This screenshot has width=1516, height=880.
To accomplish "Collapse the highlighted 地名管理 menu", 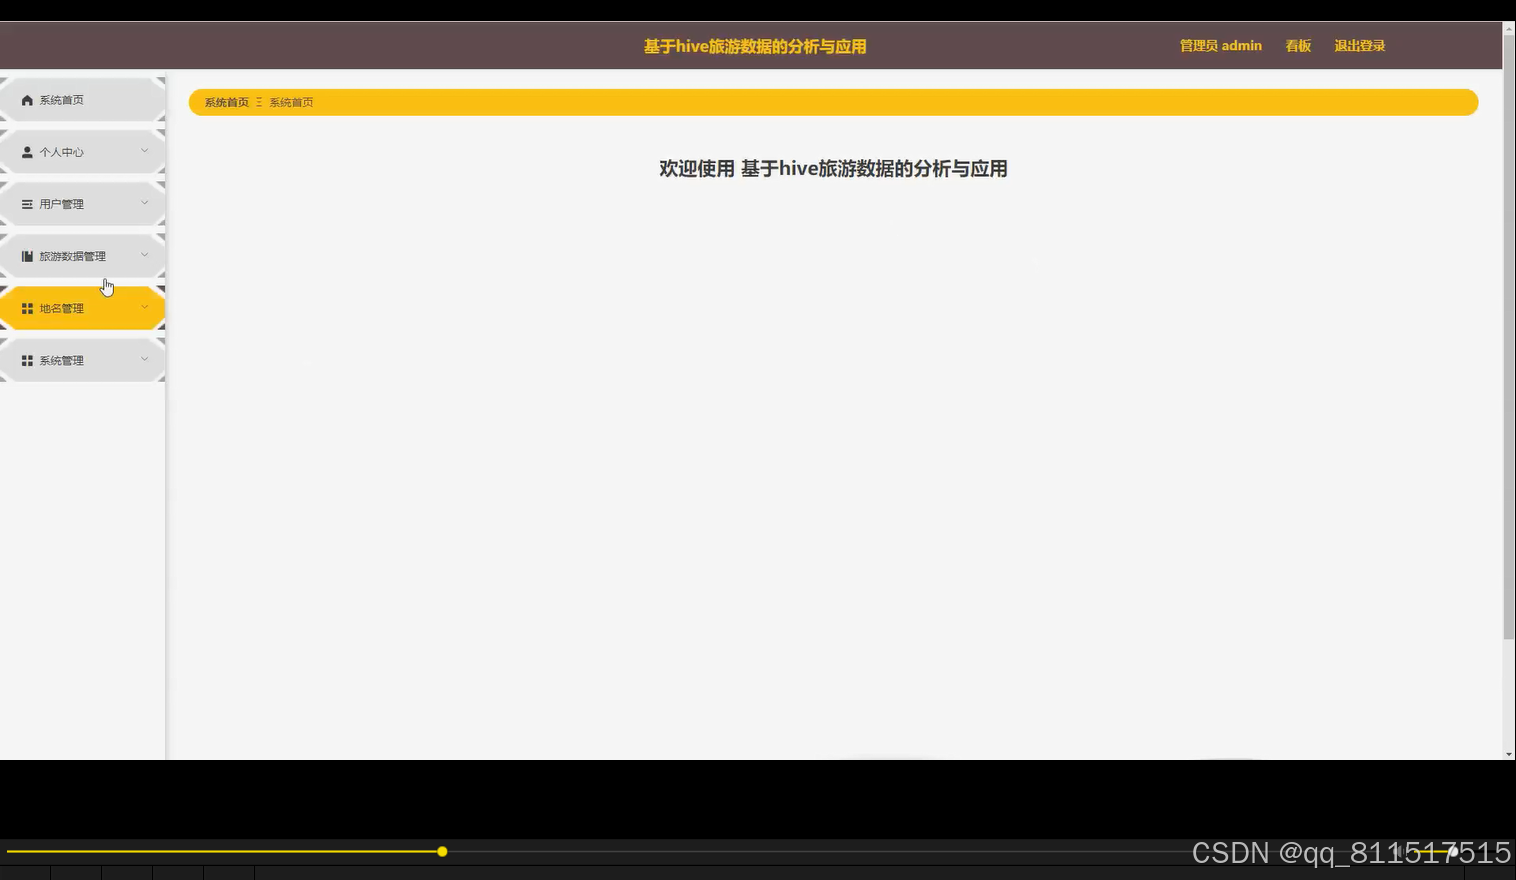I will pyautogui.click(x=144, y=308).
